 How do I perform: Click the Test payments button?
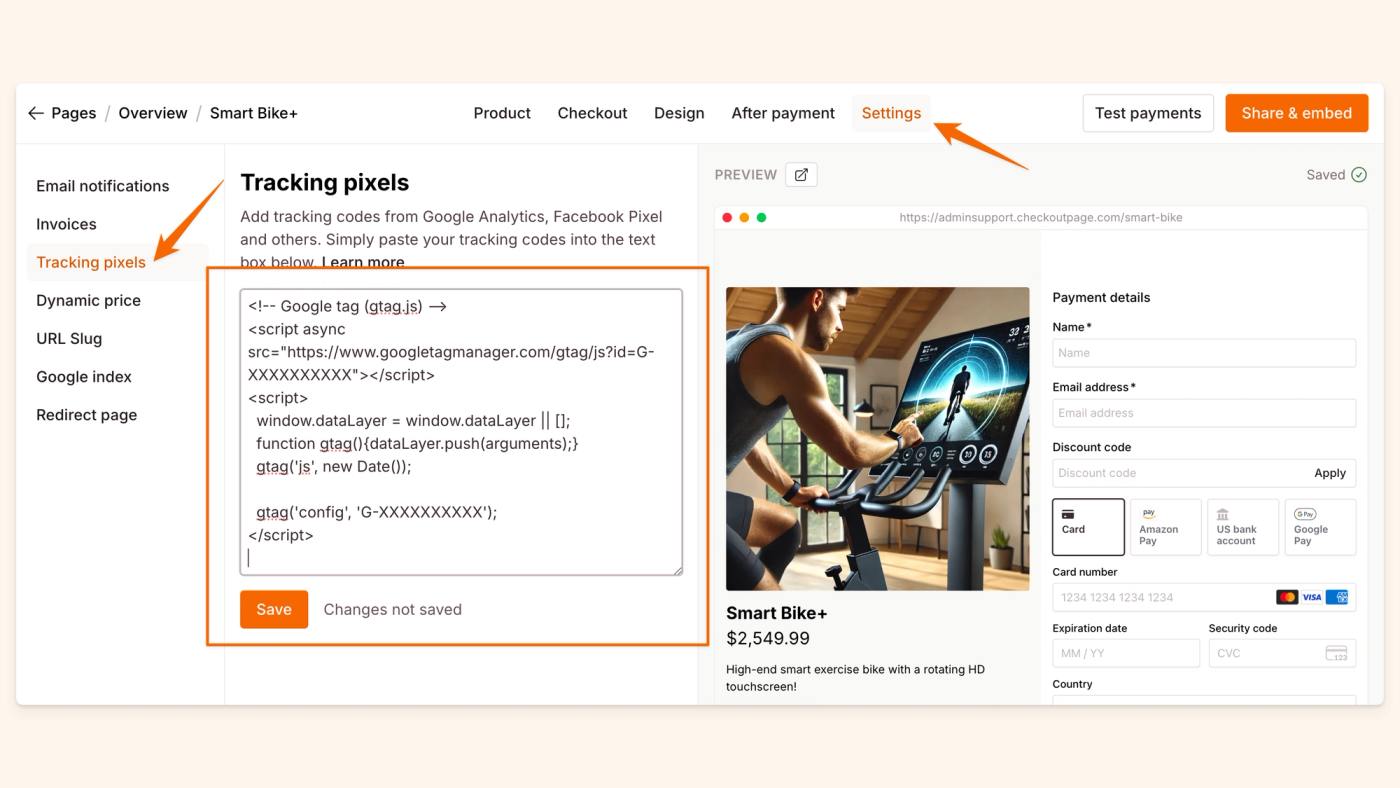pyautogui.click(x=1148, y=113)
